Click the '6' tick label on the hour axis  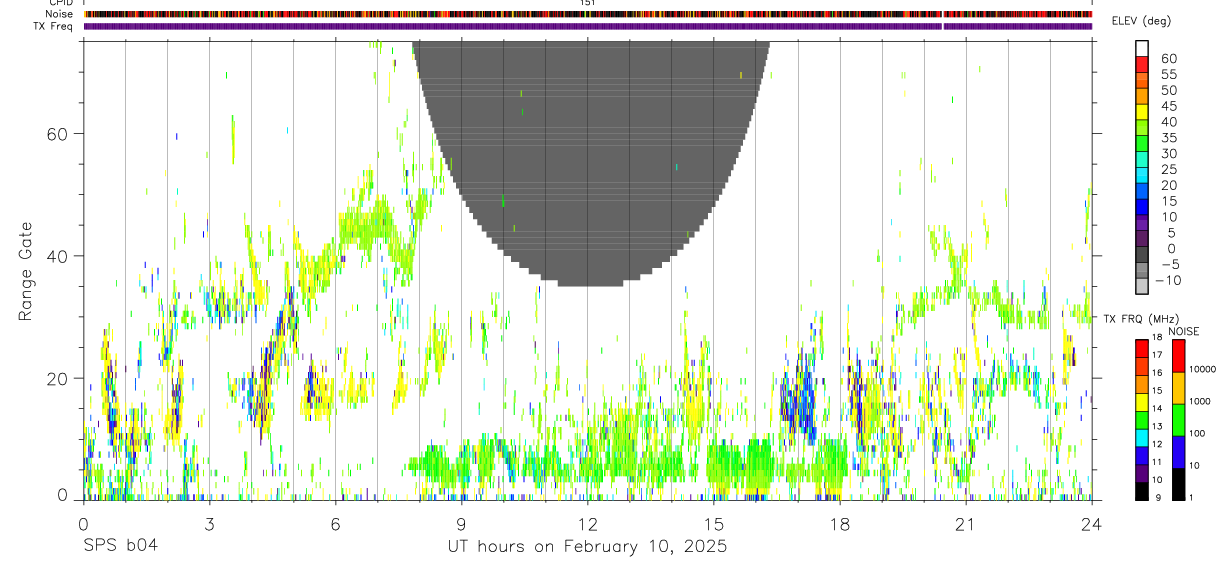(x=335, y=525)
